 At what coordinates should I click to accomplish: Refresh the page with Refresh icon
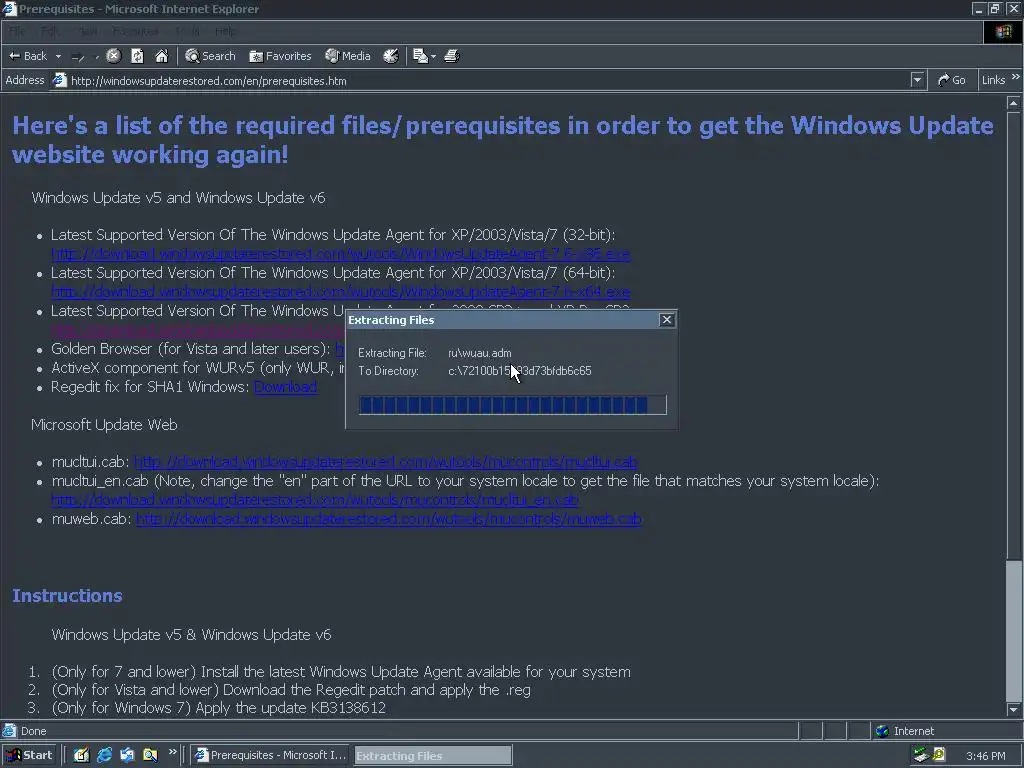tap(137, 56)
